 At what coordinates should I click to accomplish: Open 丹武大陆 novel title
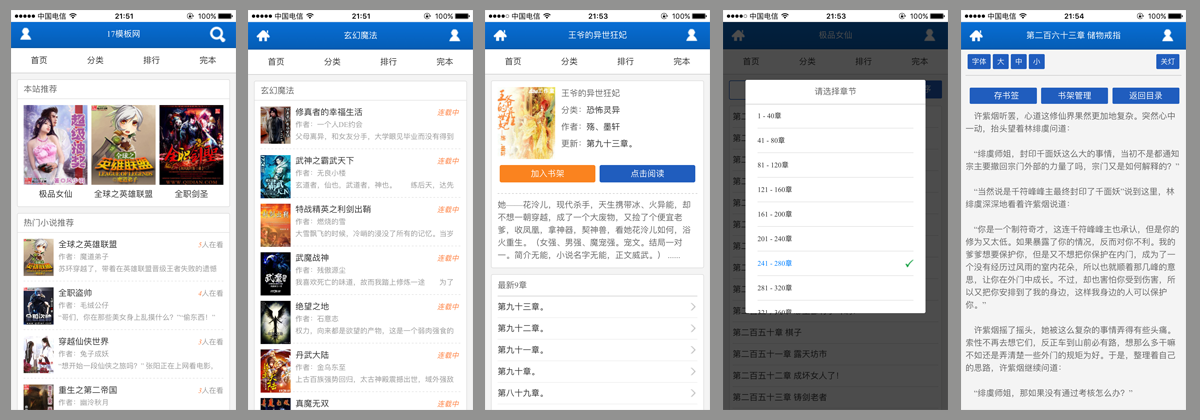pyautogui.click(x=311, y=355)
